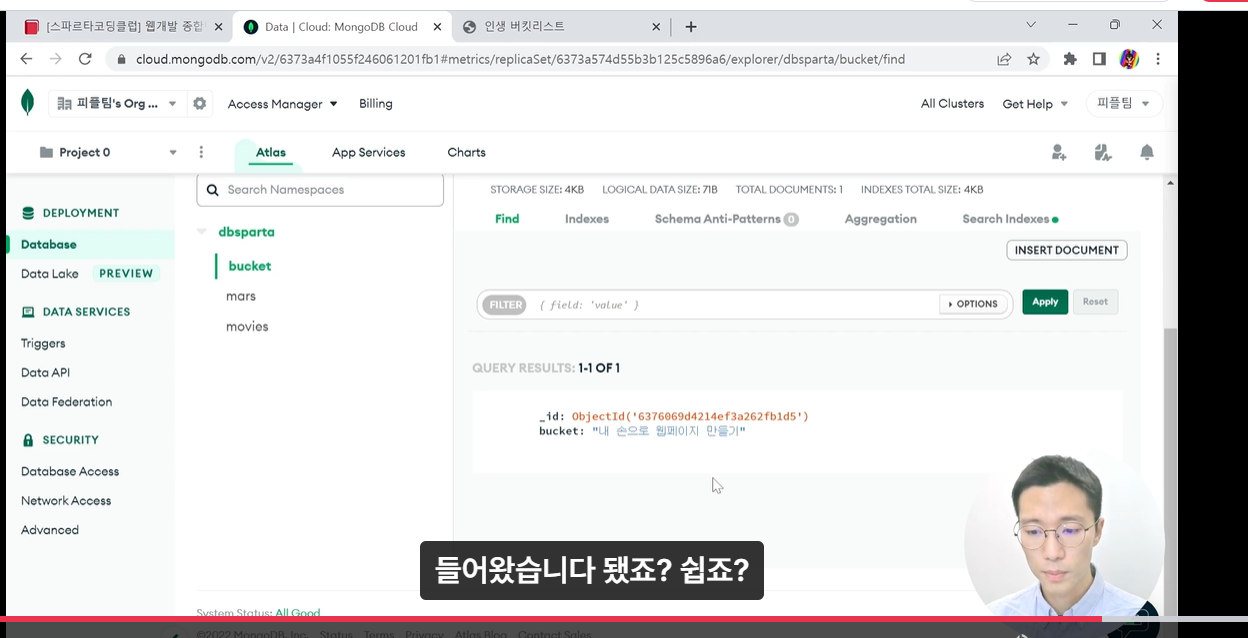Share this page icon in address bar
This screenshot has height=638, width=1248.
click(x=1004, y=59)
